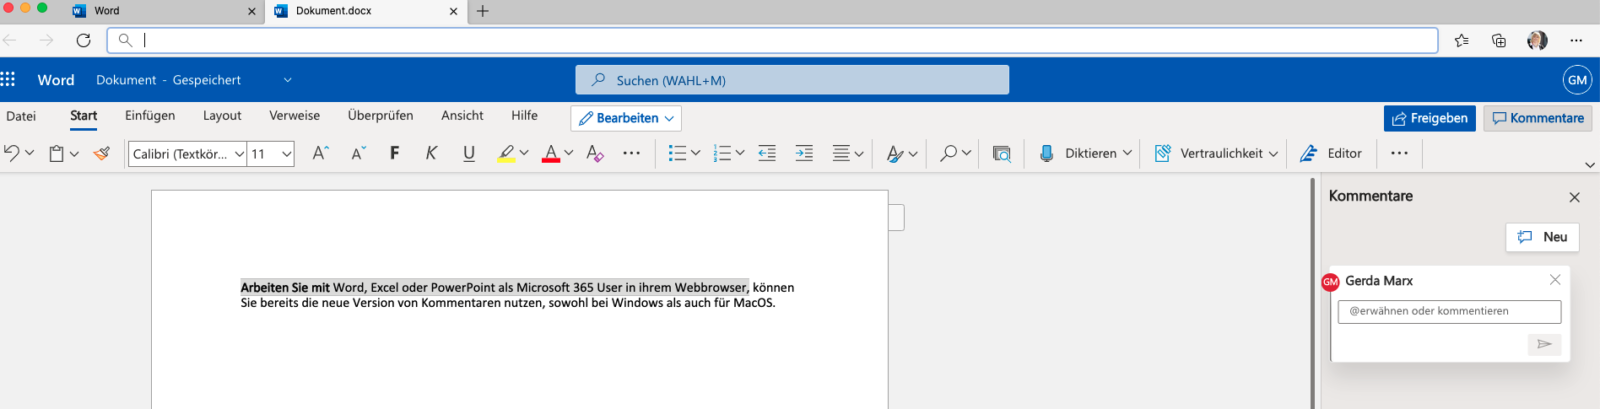Open the font name combo box
This screenshot has height=409, width=1600.
click(187, 153)
